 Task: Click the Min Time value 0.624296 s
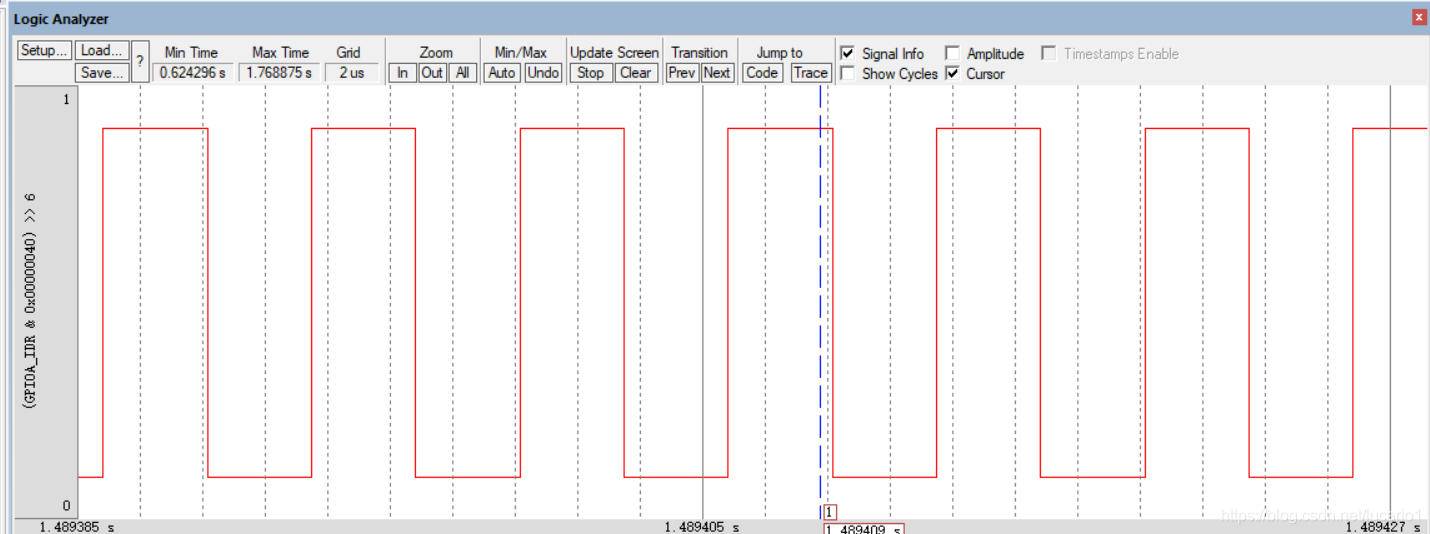tap(193, 72)
